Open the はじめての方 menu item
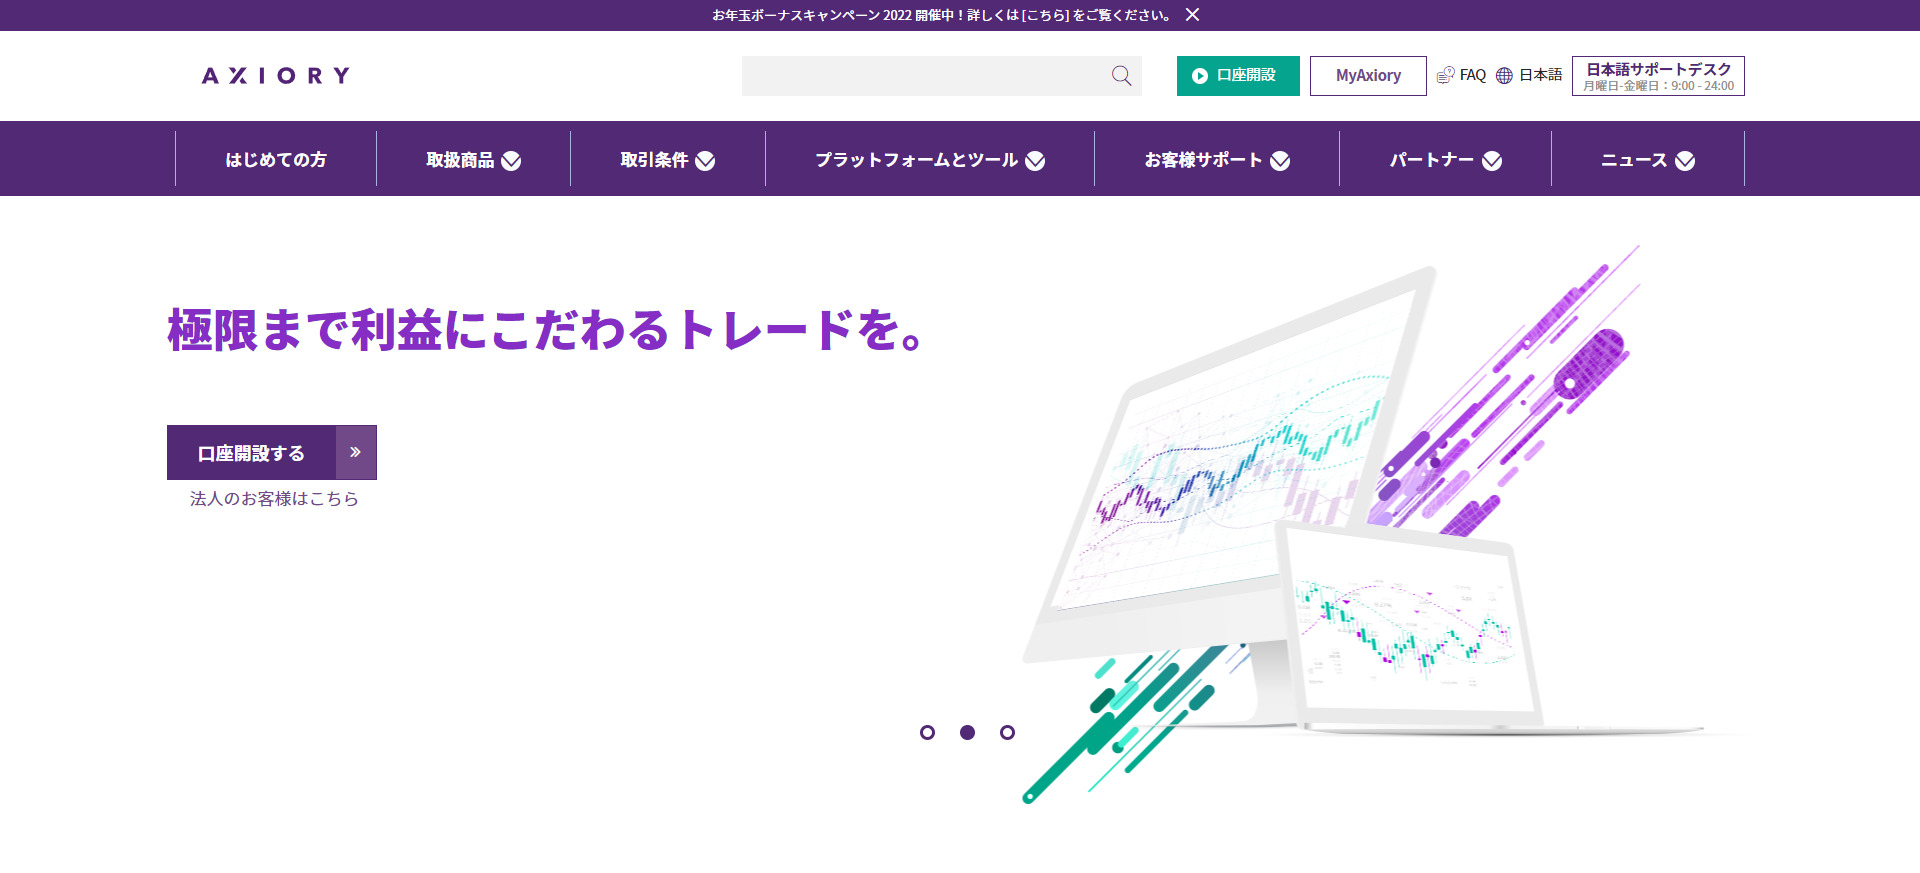 [276, 160]
